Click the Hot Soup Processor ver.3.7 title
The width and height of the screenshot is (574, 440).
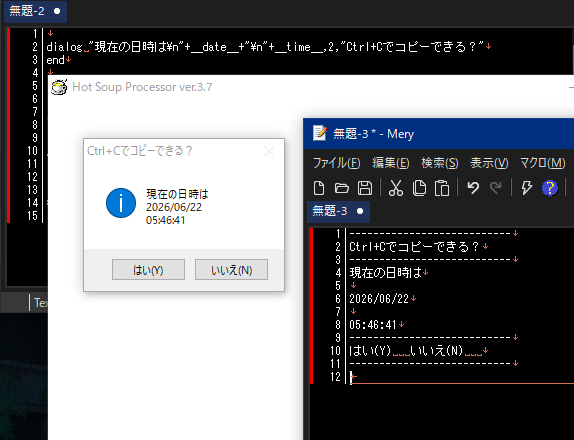tap(142, 87)
